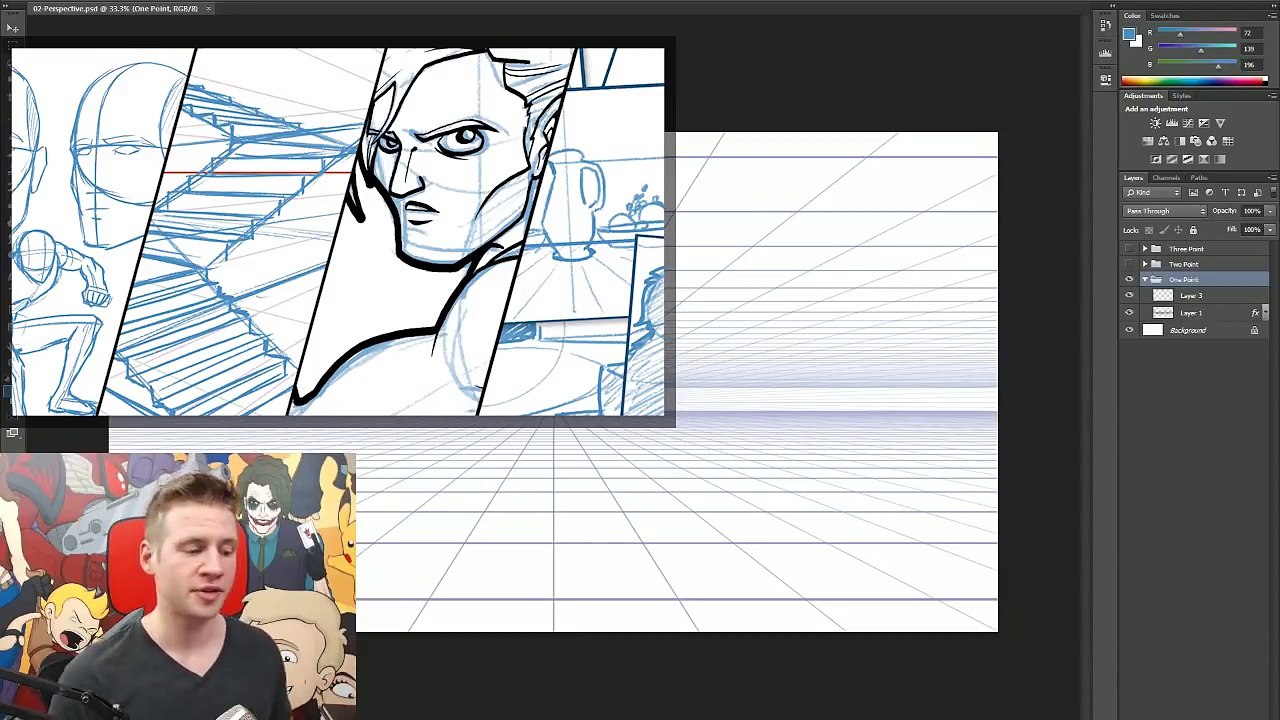Pick the background color swatch

click(x=1136, y=41)
